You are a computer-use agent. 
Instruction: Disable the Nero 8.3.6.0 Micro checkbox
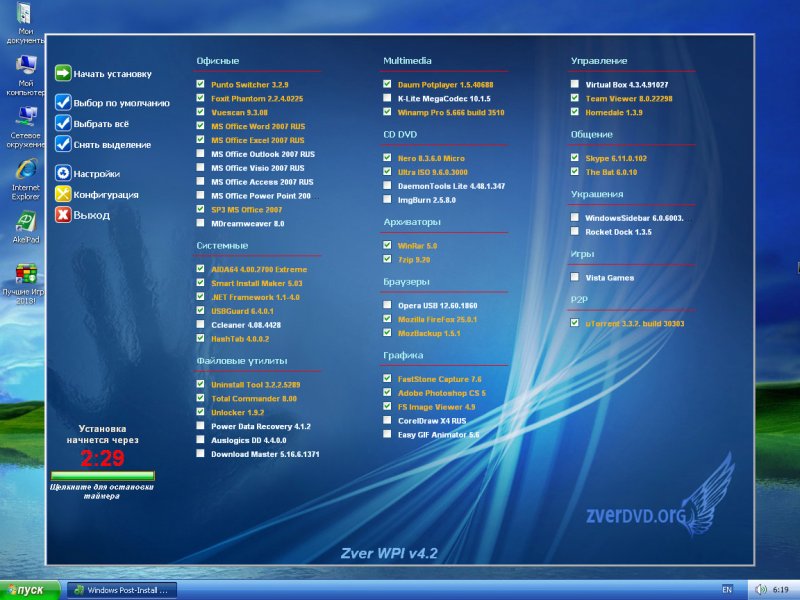(387, 158)
